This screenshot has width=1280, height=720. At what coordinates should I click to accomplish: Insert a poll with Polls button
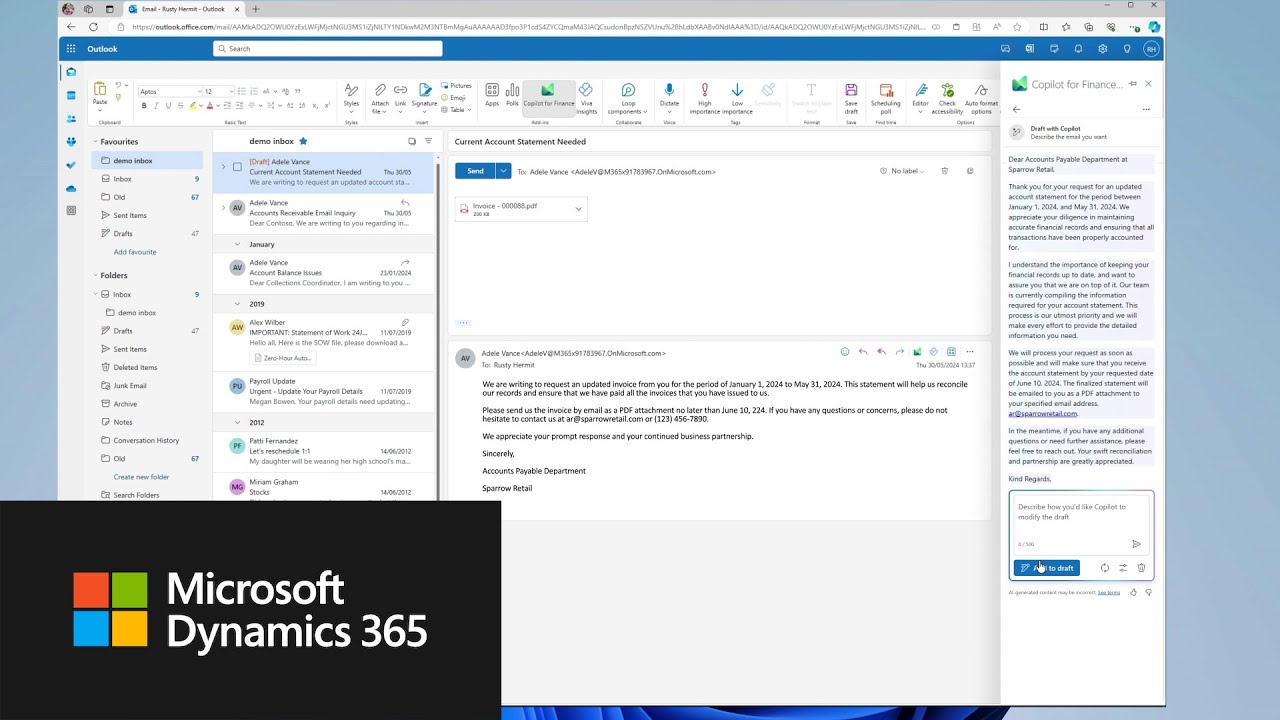pos(512,96)
